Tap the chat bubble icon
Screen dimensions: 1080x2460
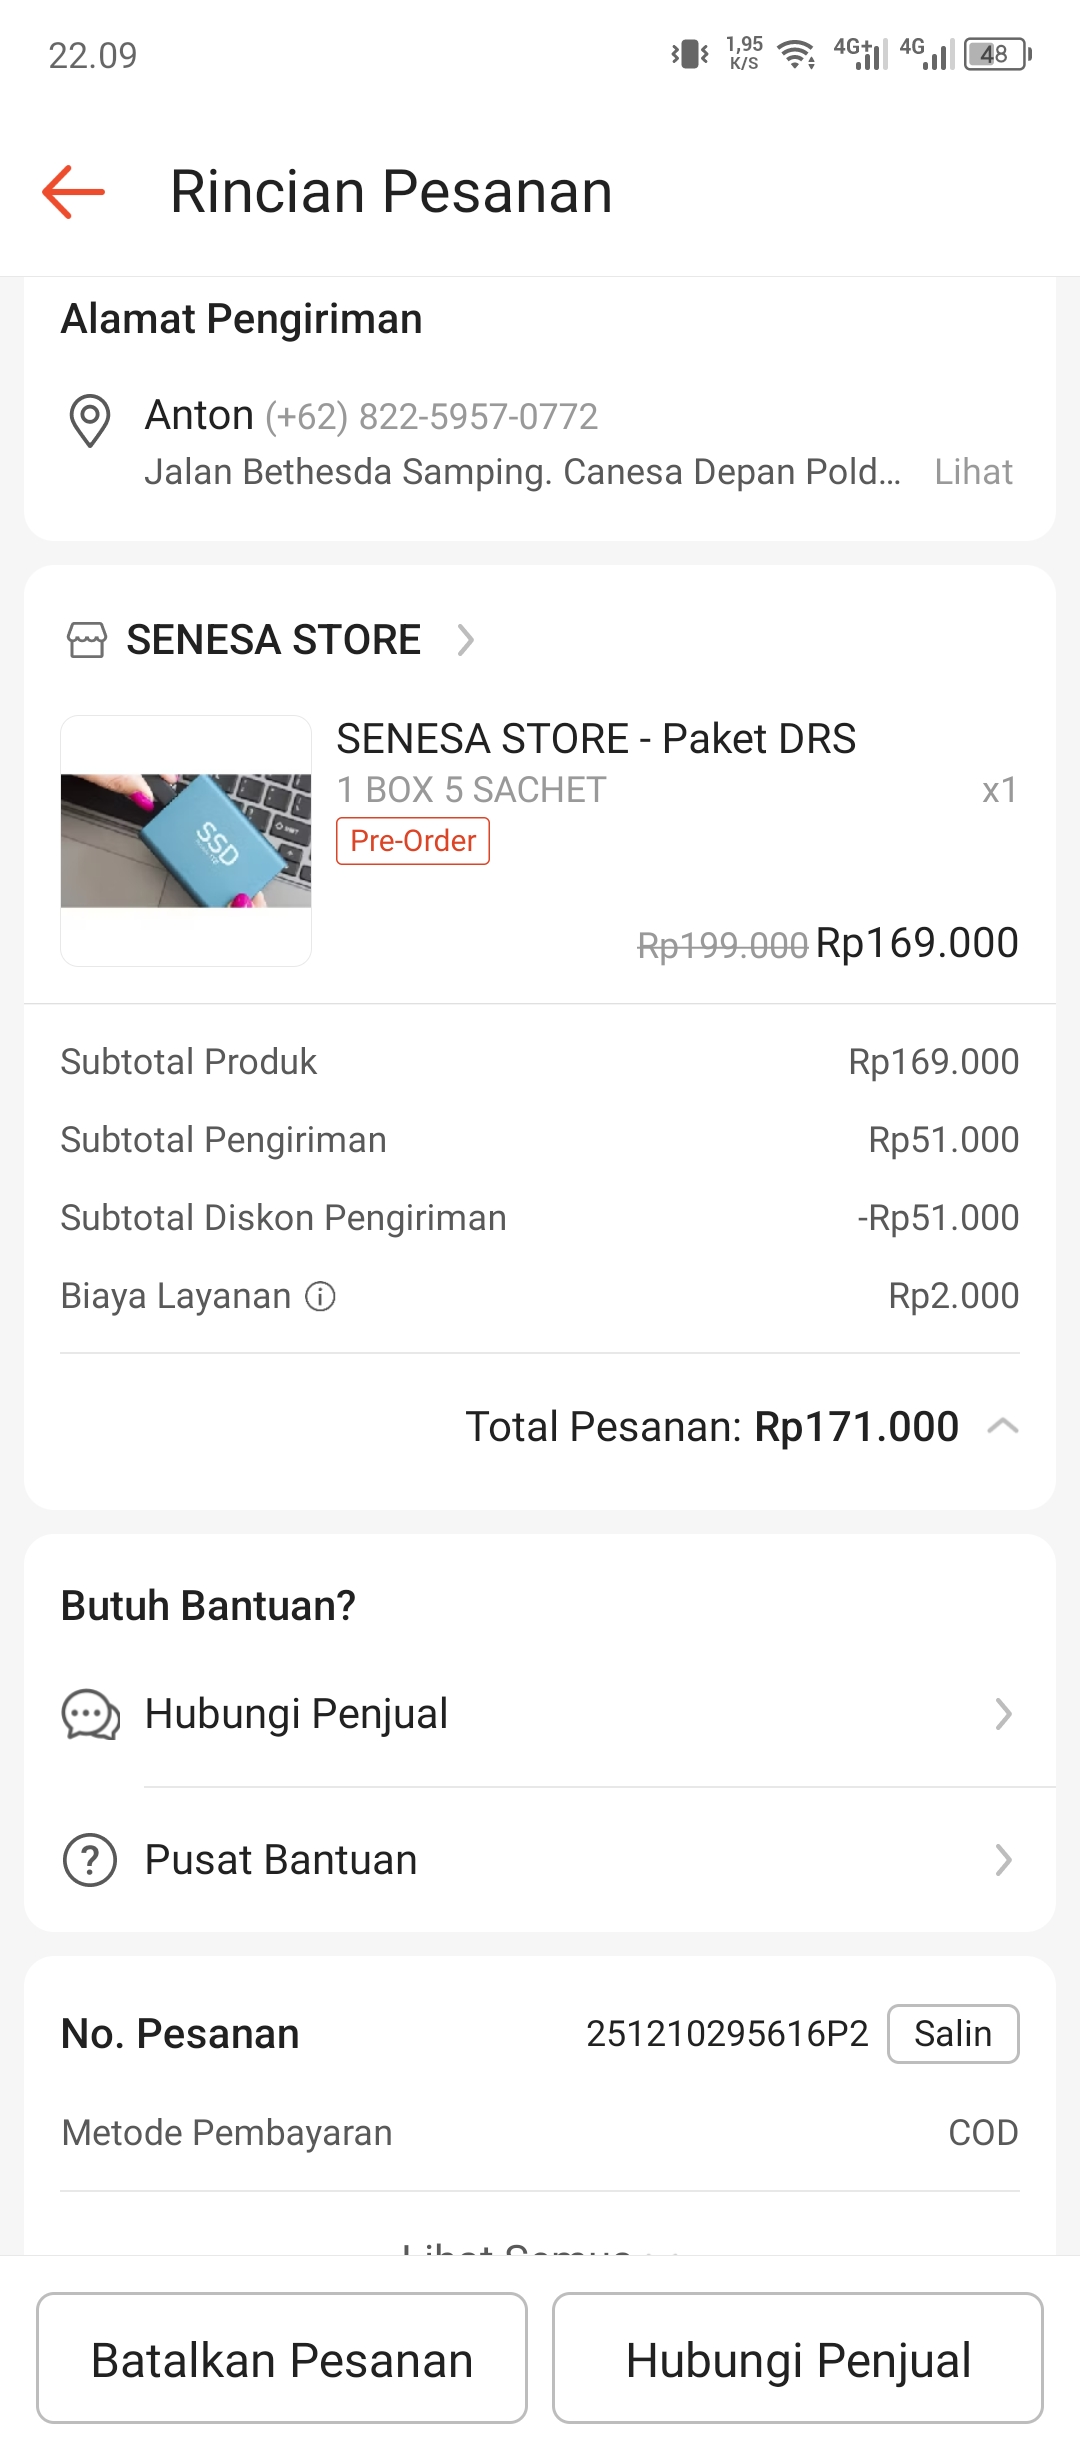(x=91, y=1715)
